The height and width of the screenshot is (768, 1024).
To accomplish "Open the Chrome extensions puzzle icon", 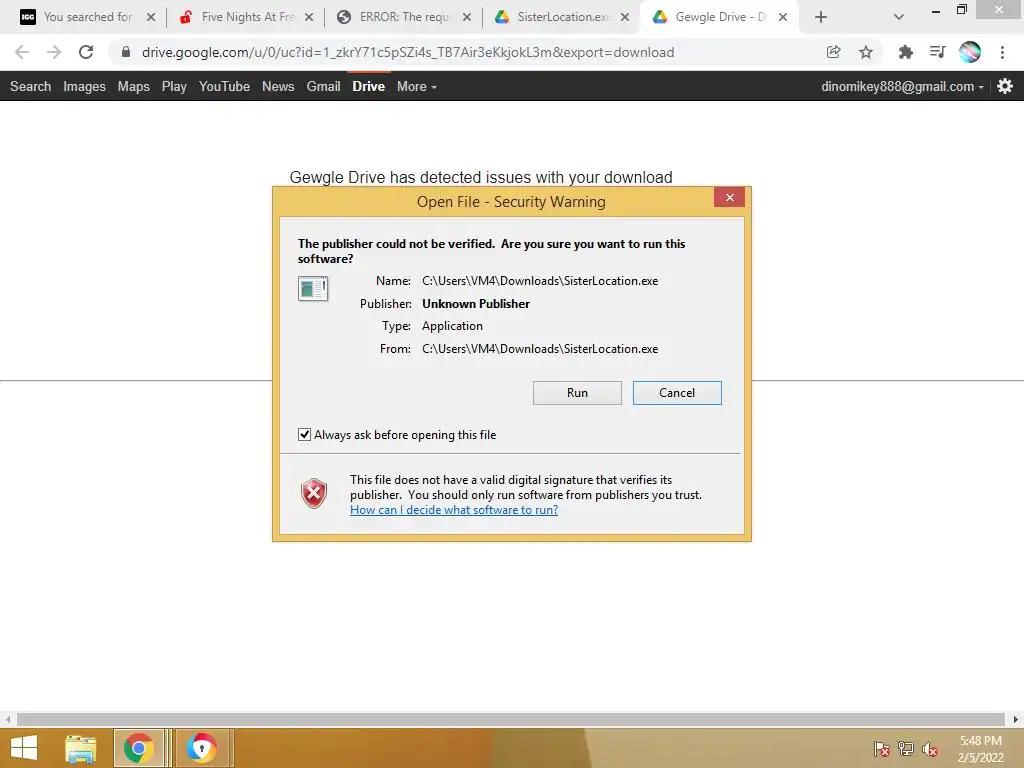I will (905, 52).
